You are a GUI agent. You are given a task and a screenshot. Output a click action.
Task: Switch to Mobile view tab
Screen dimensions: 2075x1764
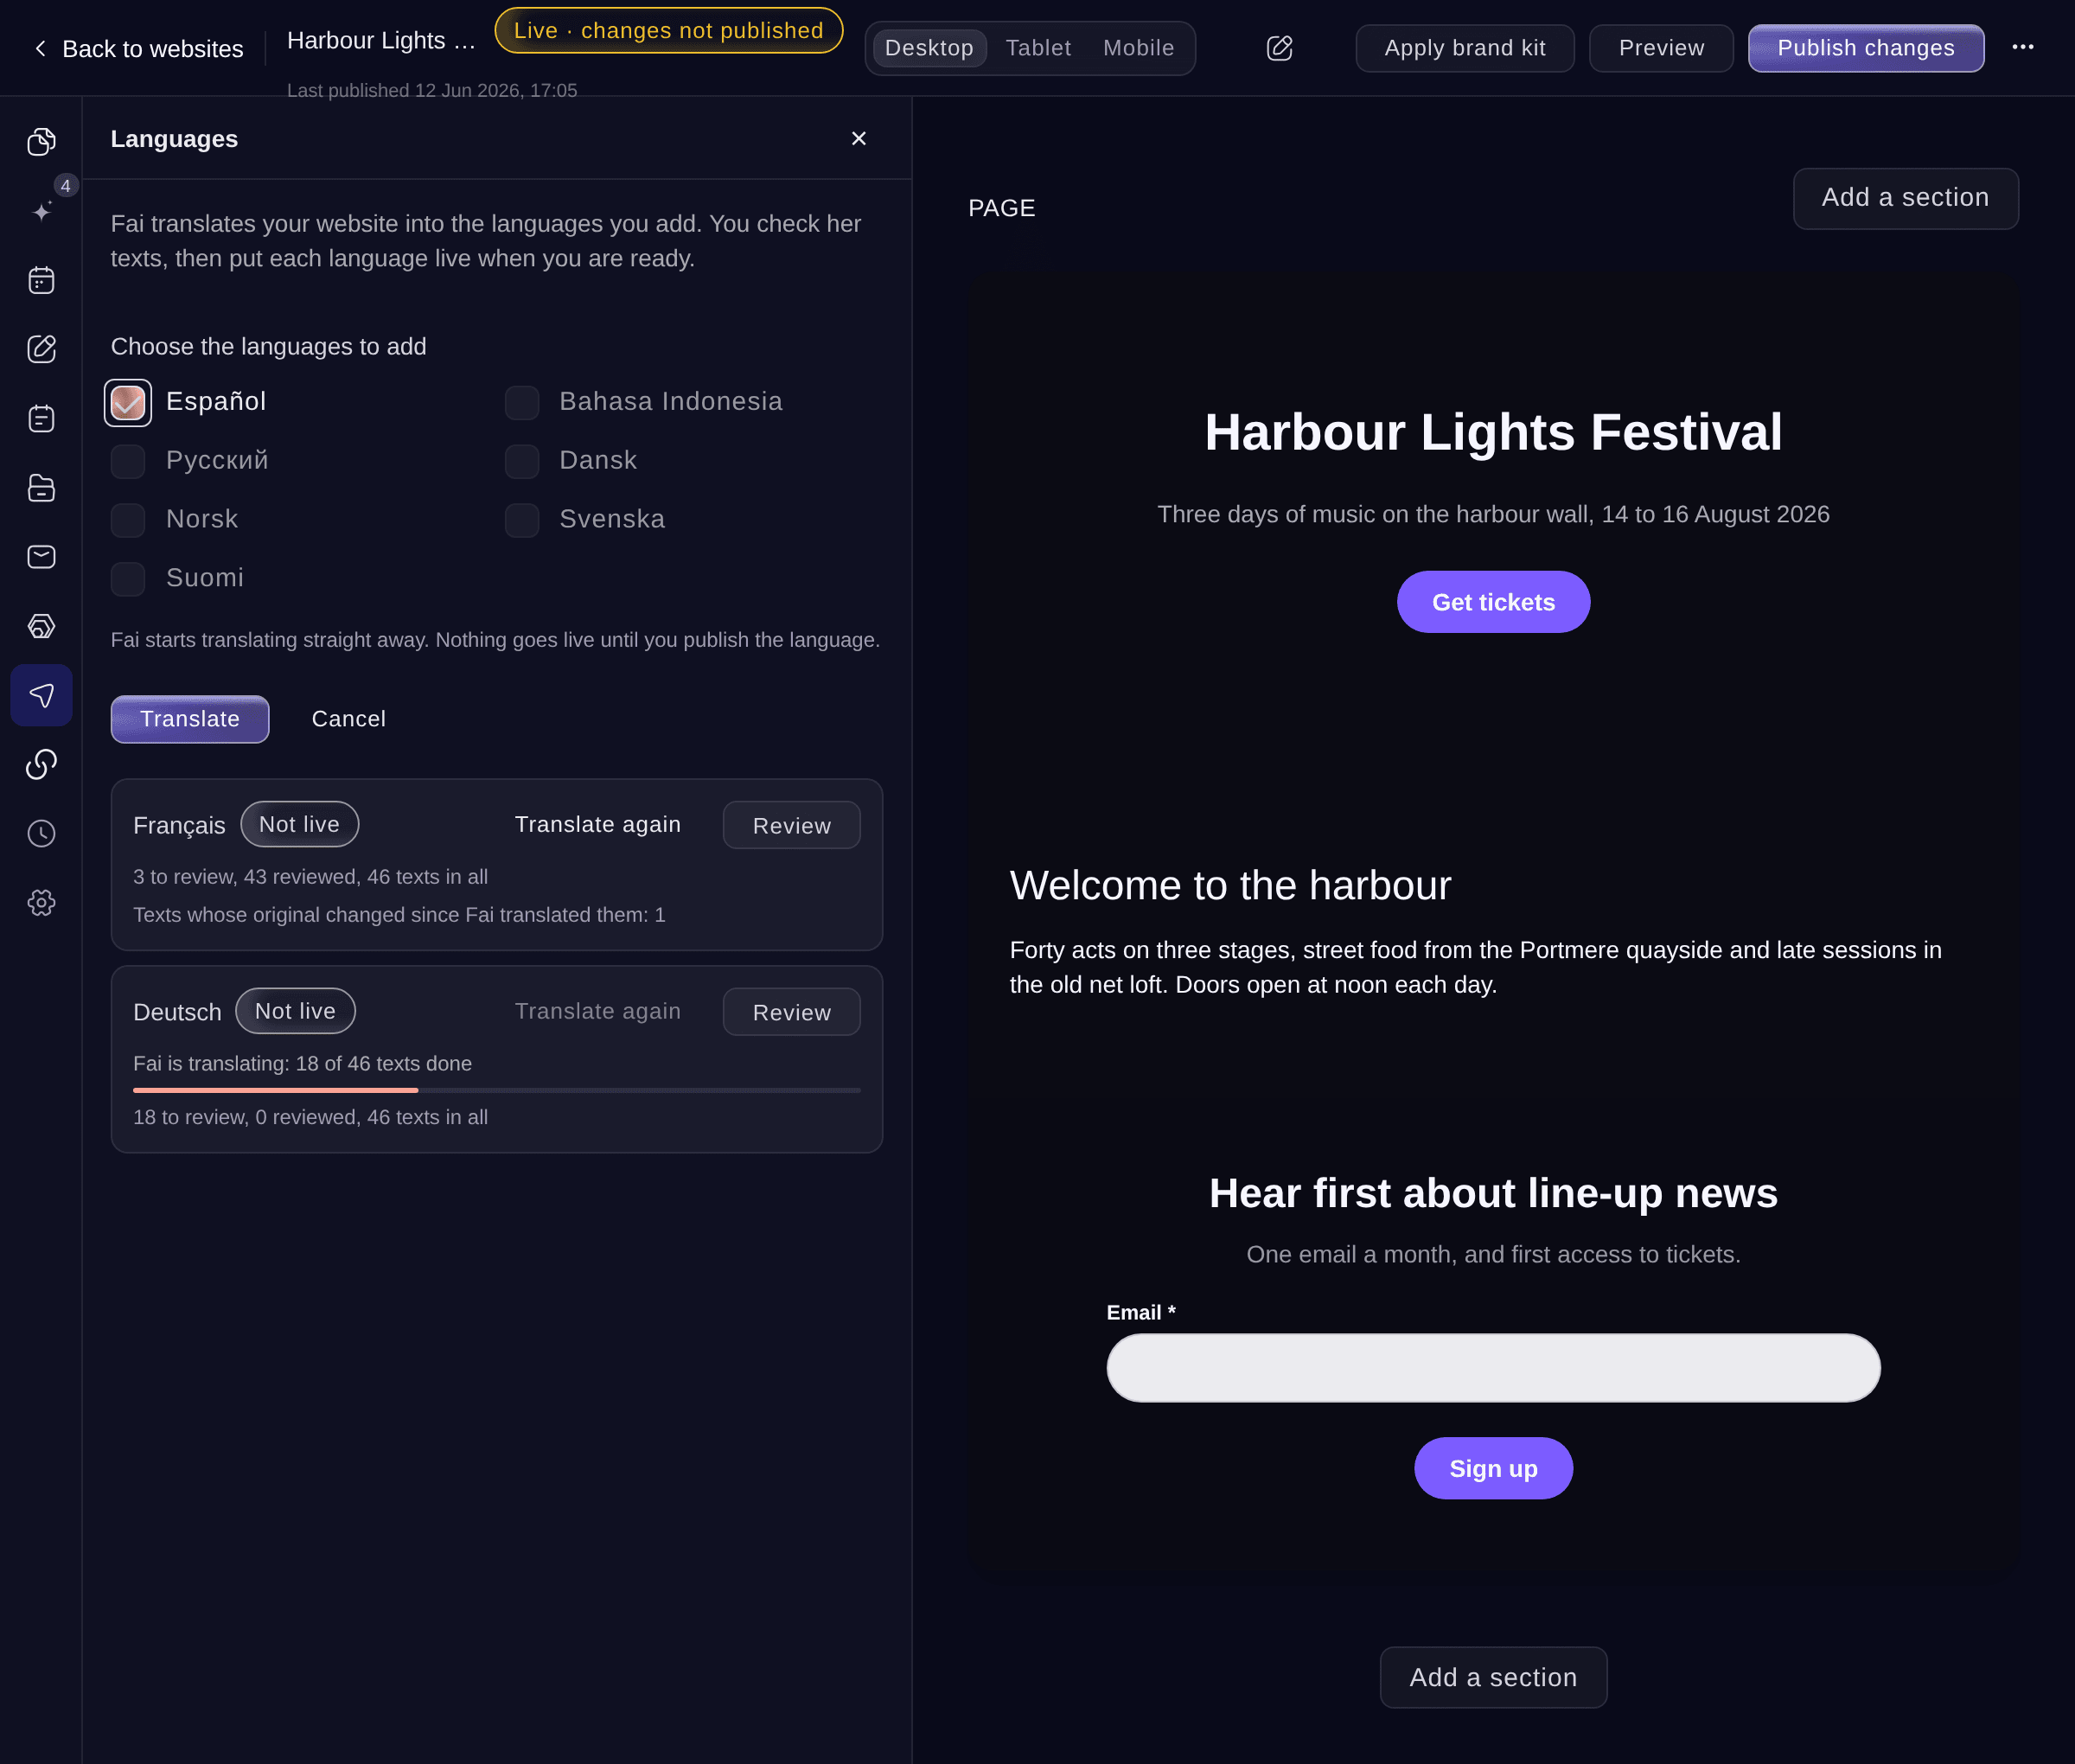tap(1138, 48)
